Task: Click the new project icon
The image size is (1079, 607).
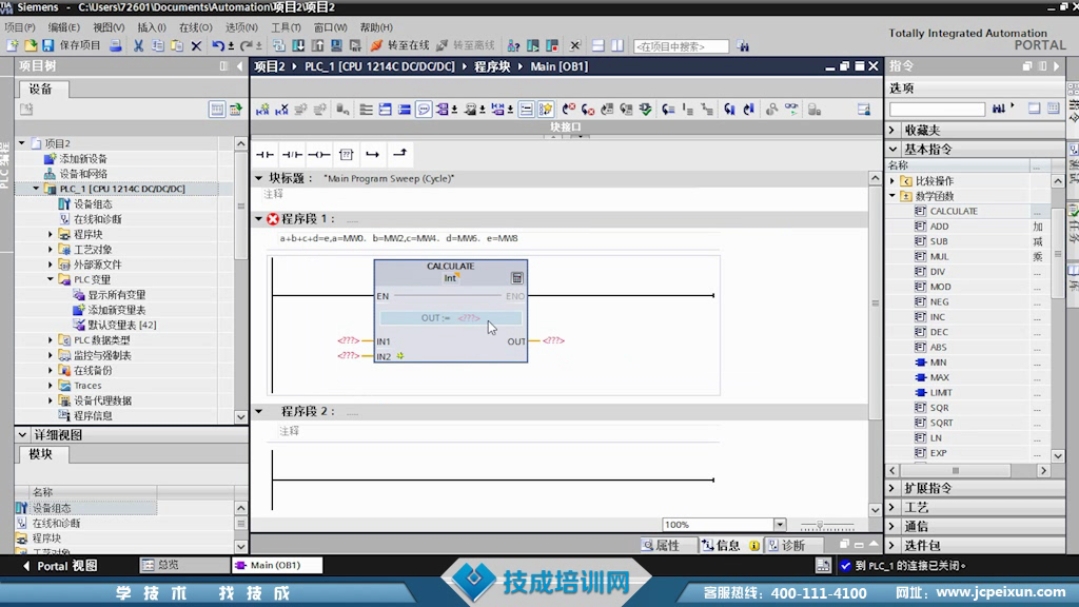Action: (x=12, y=45)
